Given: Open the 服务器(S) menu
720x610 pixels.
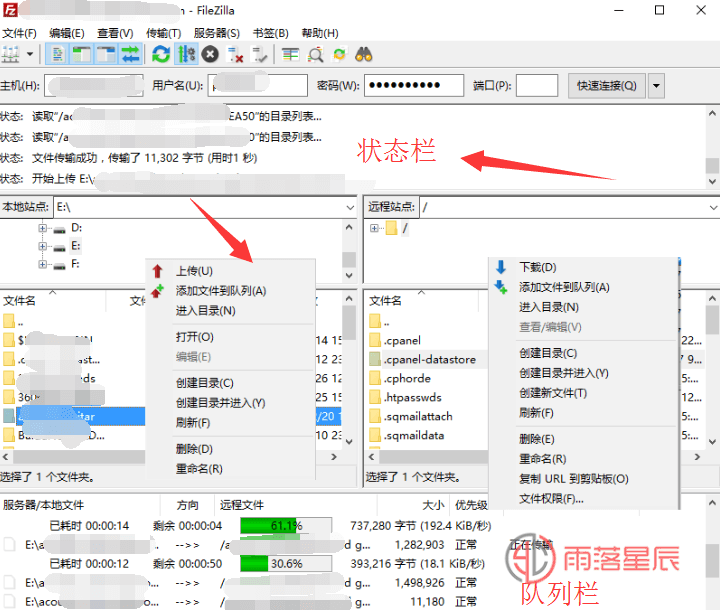Looking at the screenshot, I should 217,33.
